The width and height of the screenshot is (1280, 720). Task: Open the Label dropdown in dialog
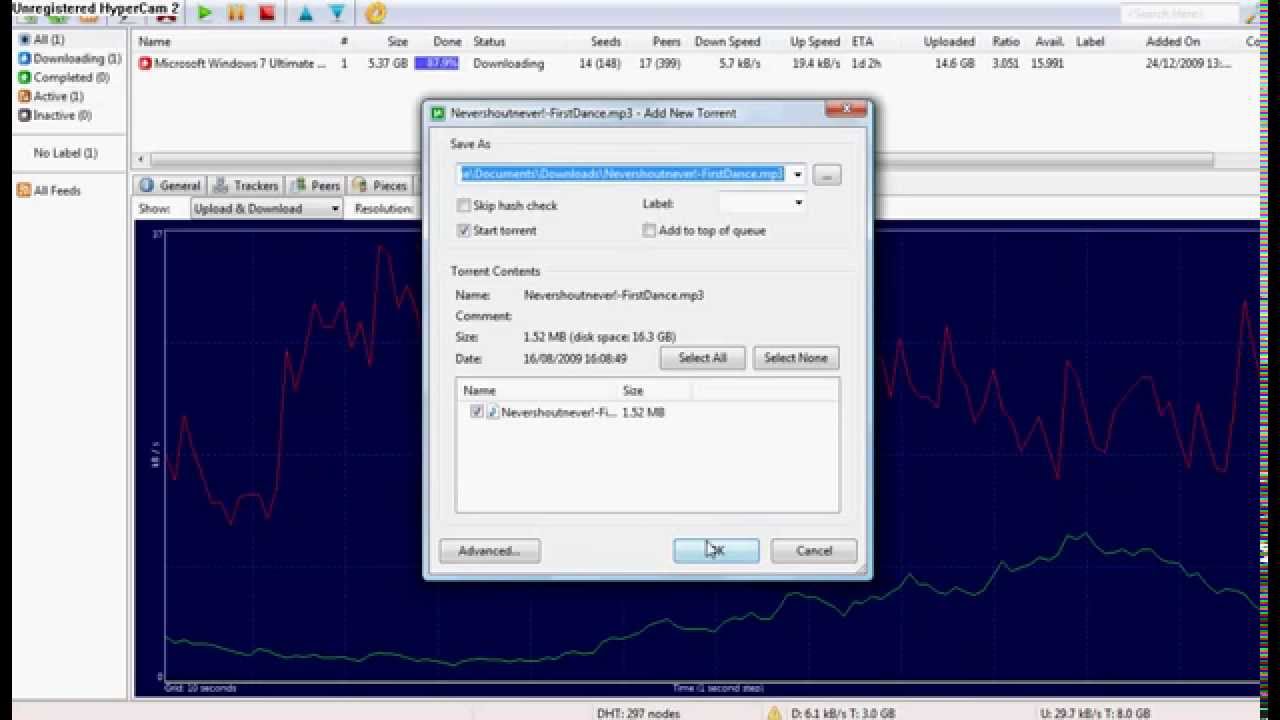click(762, 203)
